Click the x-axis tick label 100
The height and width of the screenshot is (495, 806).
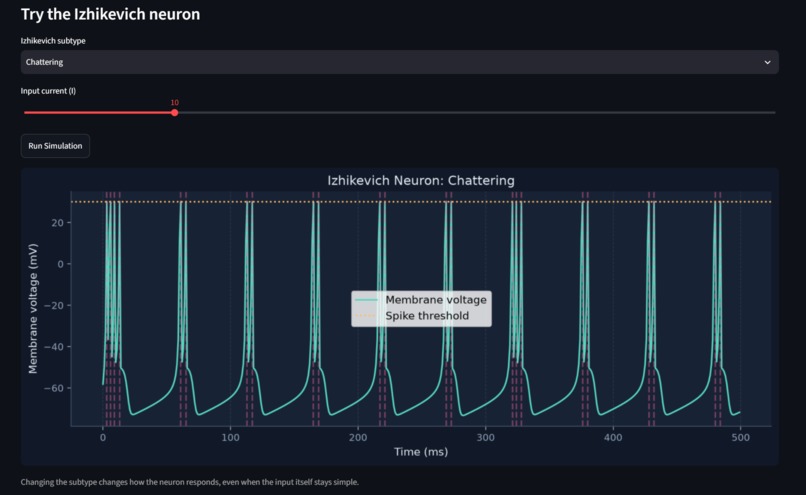(x=230, y=437)
